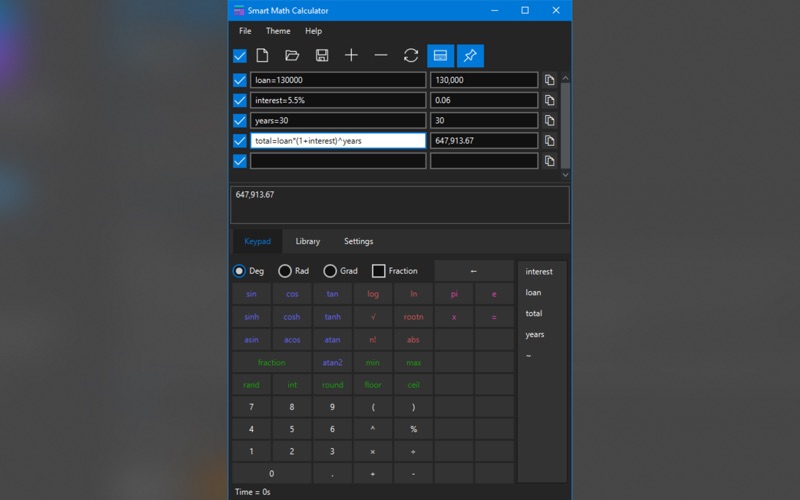
Task: Click the sin keypad button
Action: tap(252, 294)
